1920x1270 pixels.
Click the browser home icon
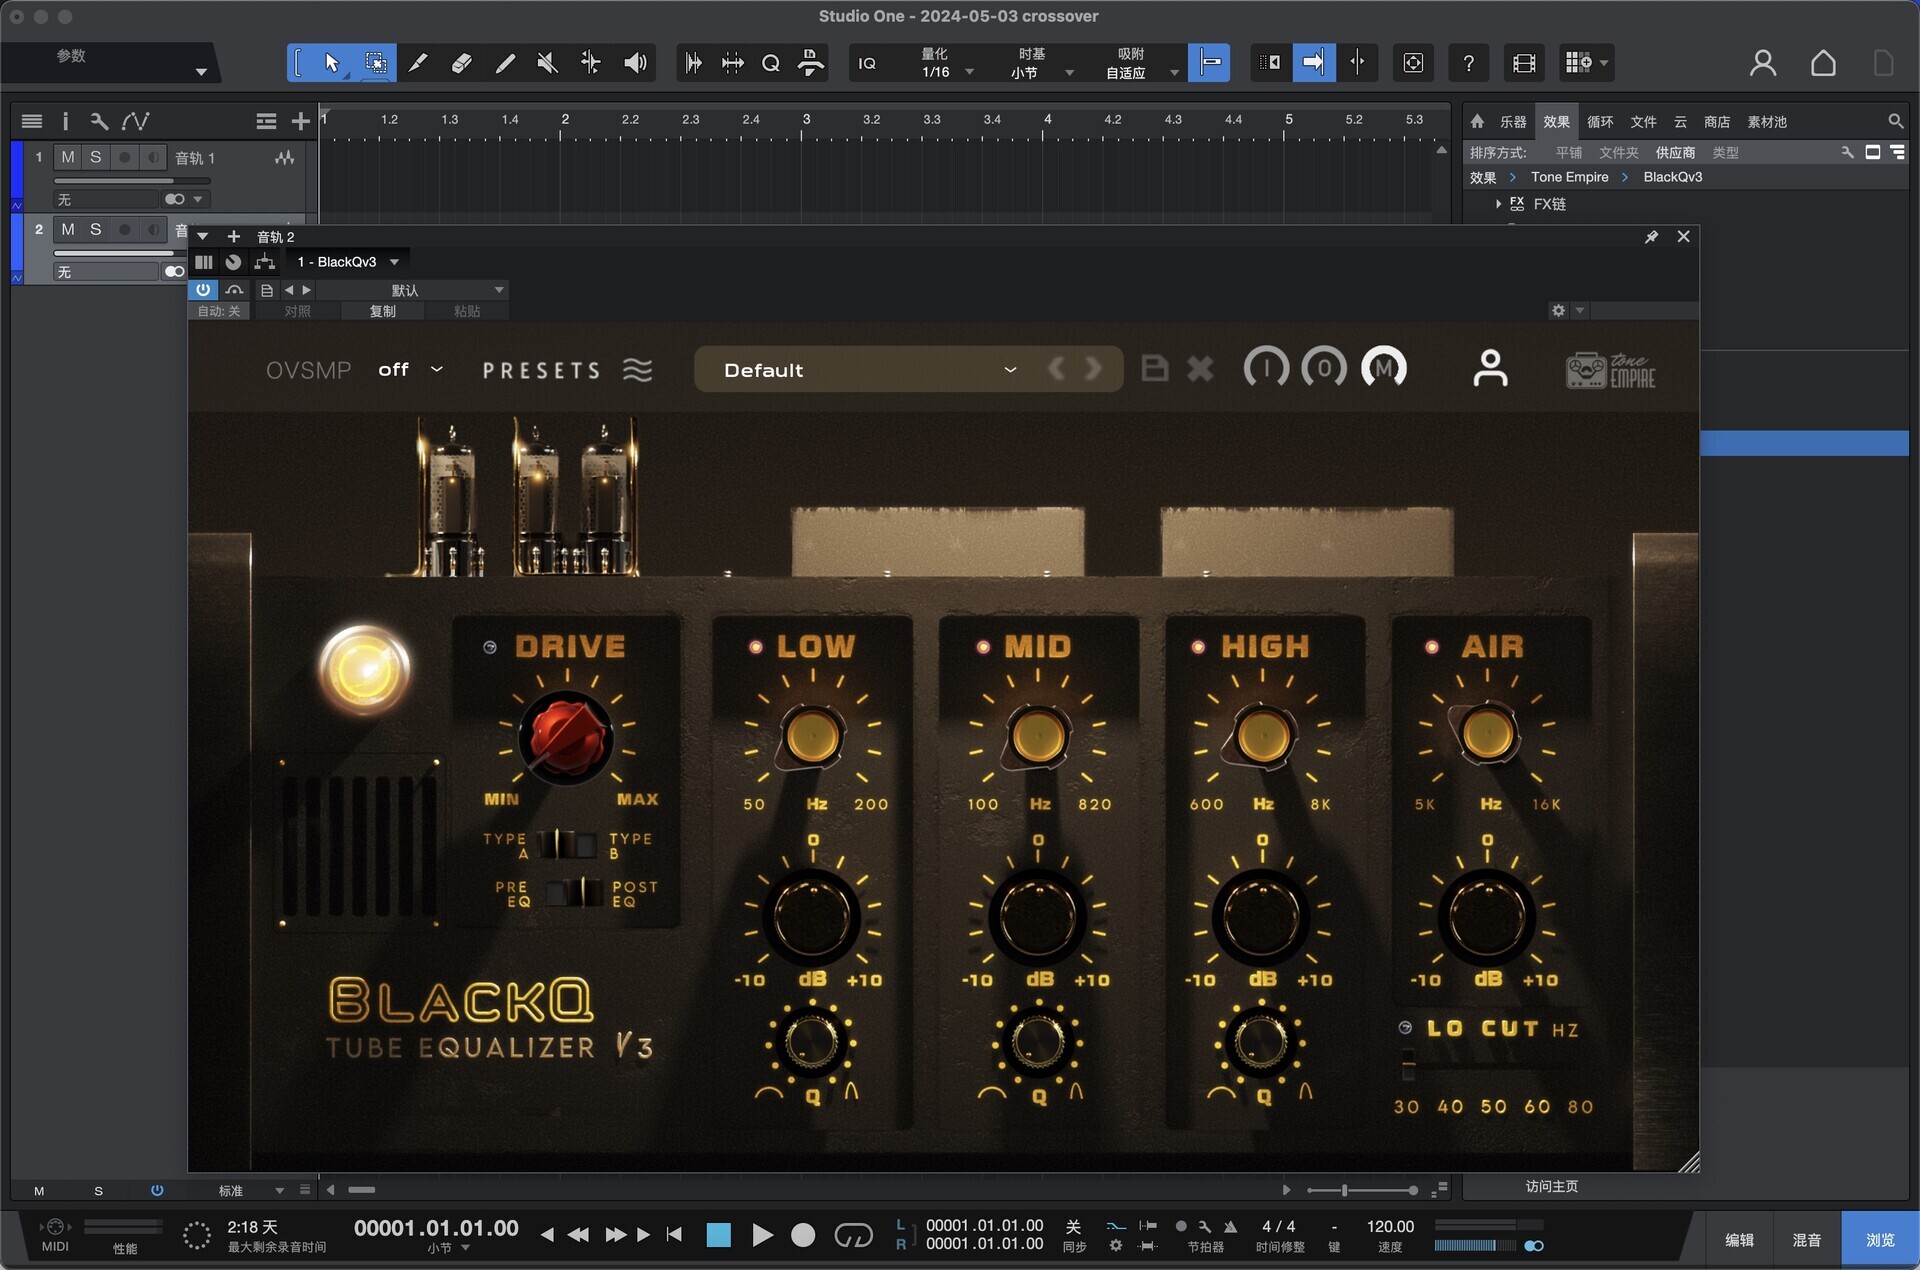1477,121
